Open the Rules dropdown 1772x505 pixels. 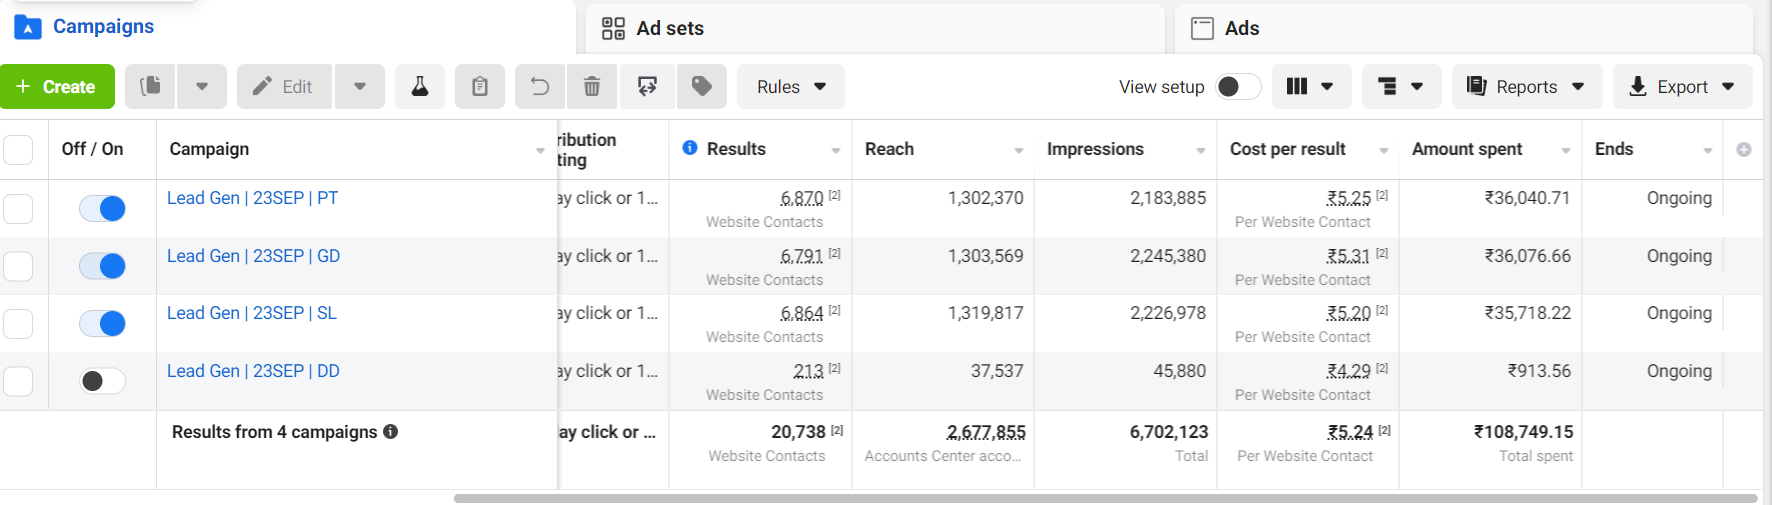[x=791, y=87]
